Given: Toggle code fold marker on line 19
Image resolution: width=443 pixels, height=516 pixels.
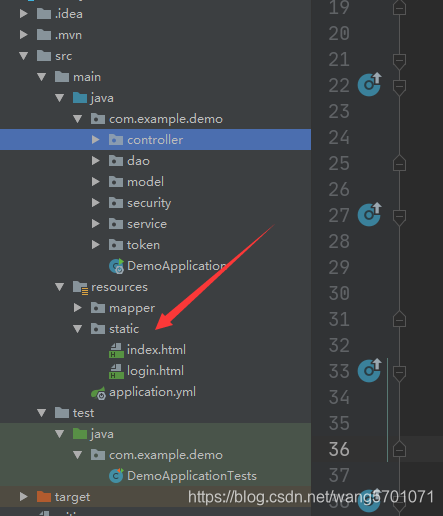Looking at the screenshot, I should click(x=399, y=7).
